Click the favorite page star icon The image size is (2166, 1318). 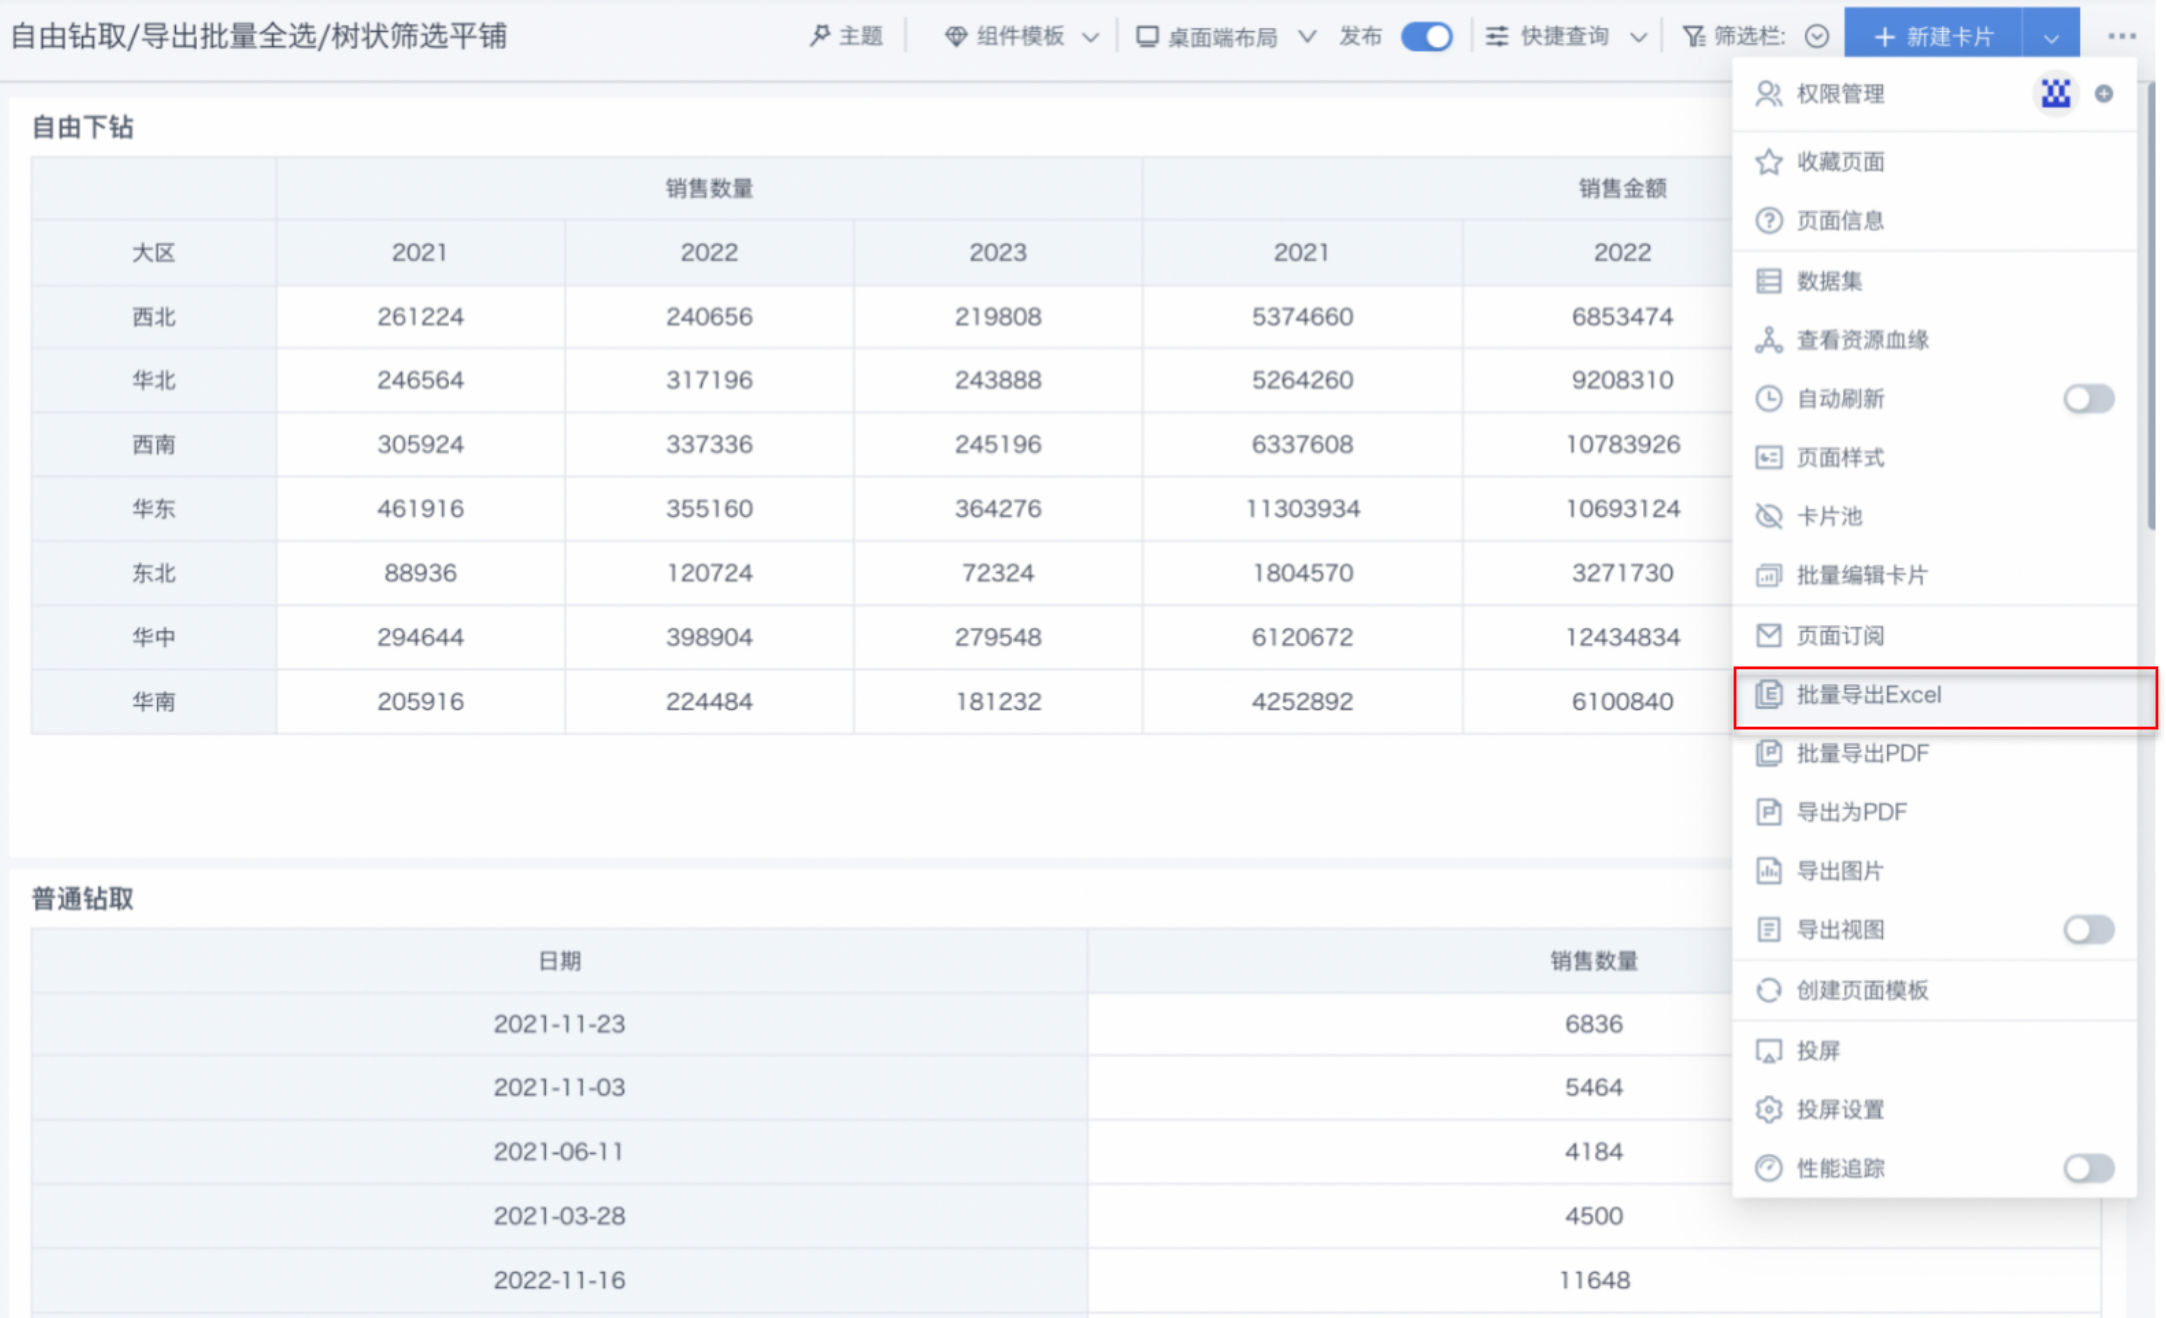1768,162
